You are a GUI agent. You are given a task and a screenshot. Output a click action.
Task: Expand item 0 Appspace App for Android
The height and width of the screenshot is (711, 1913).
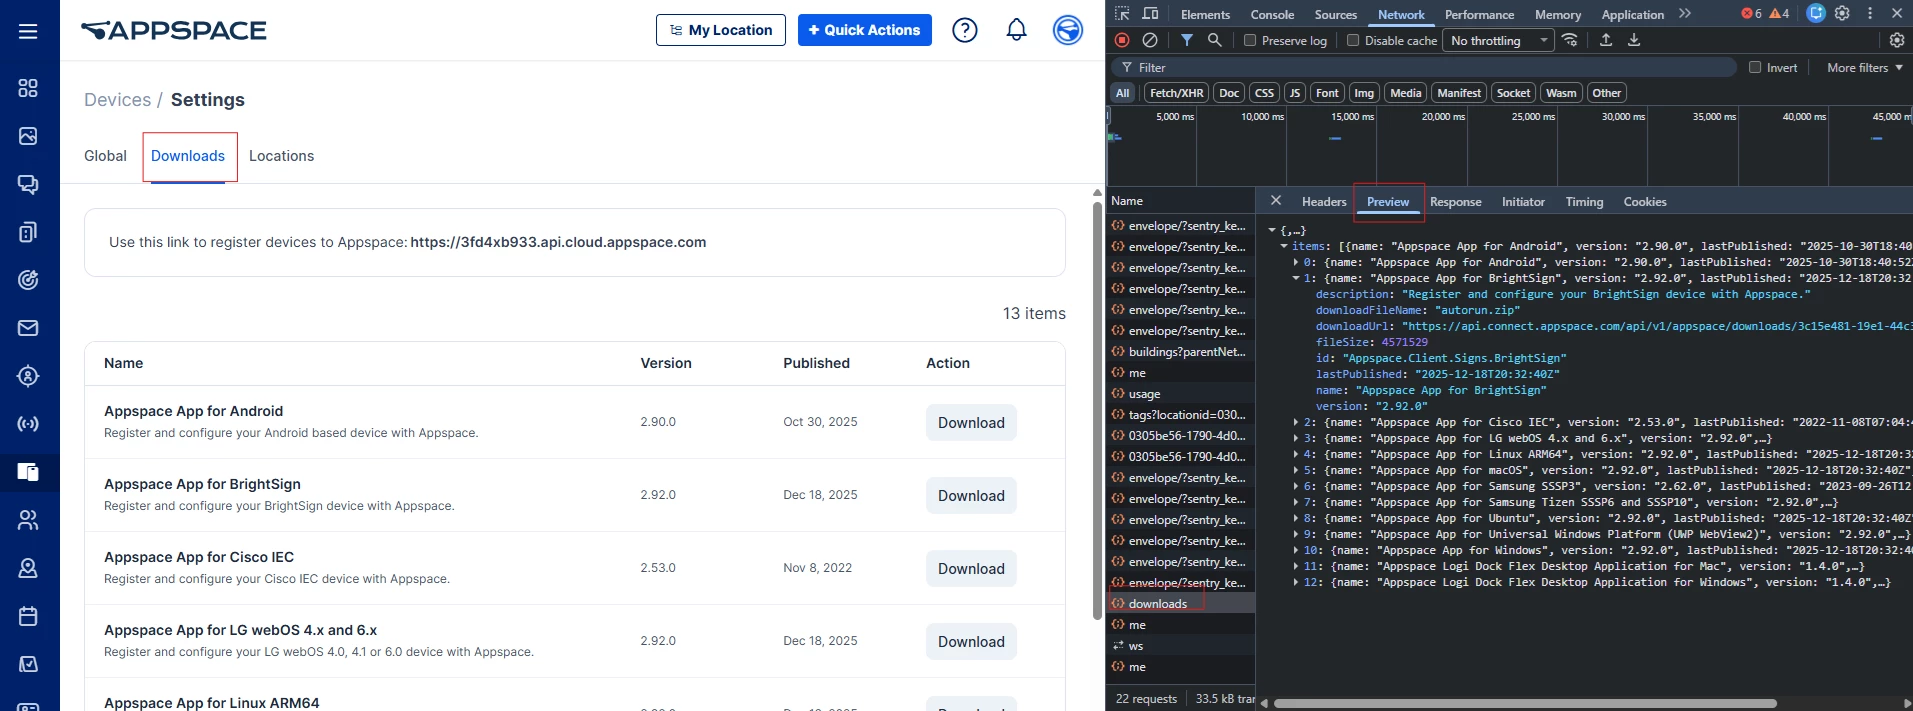click(1297, 262)
